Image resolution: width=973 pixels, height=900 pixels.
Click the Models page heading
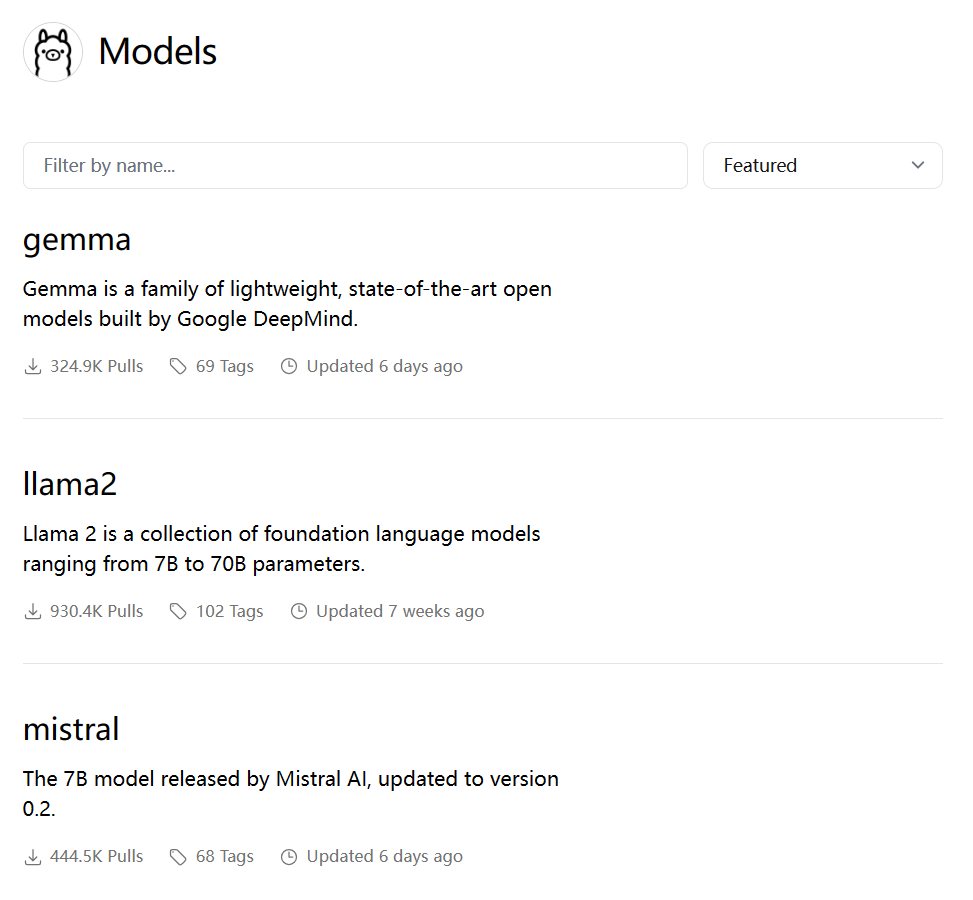158,52
